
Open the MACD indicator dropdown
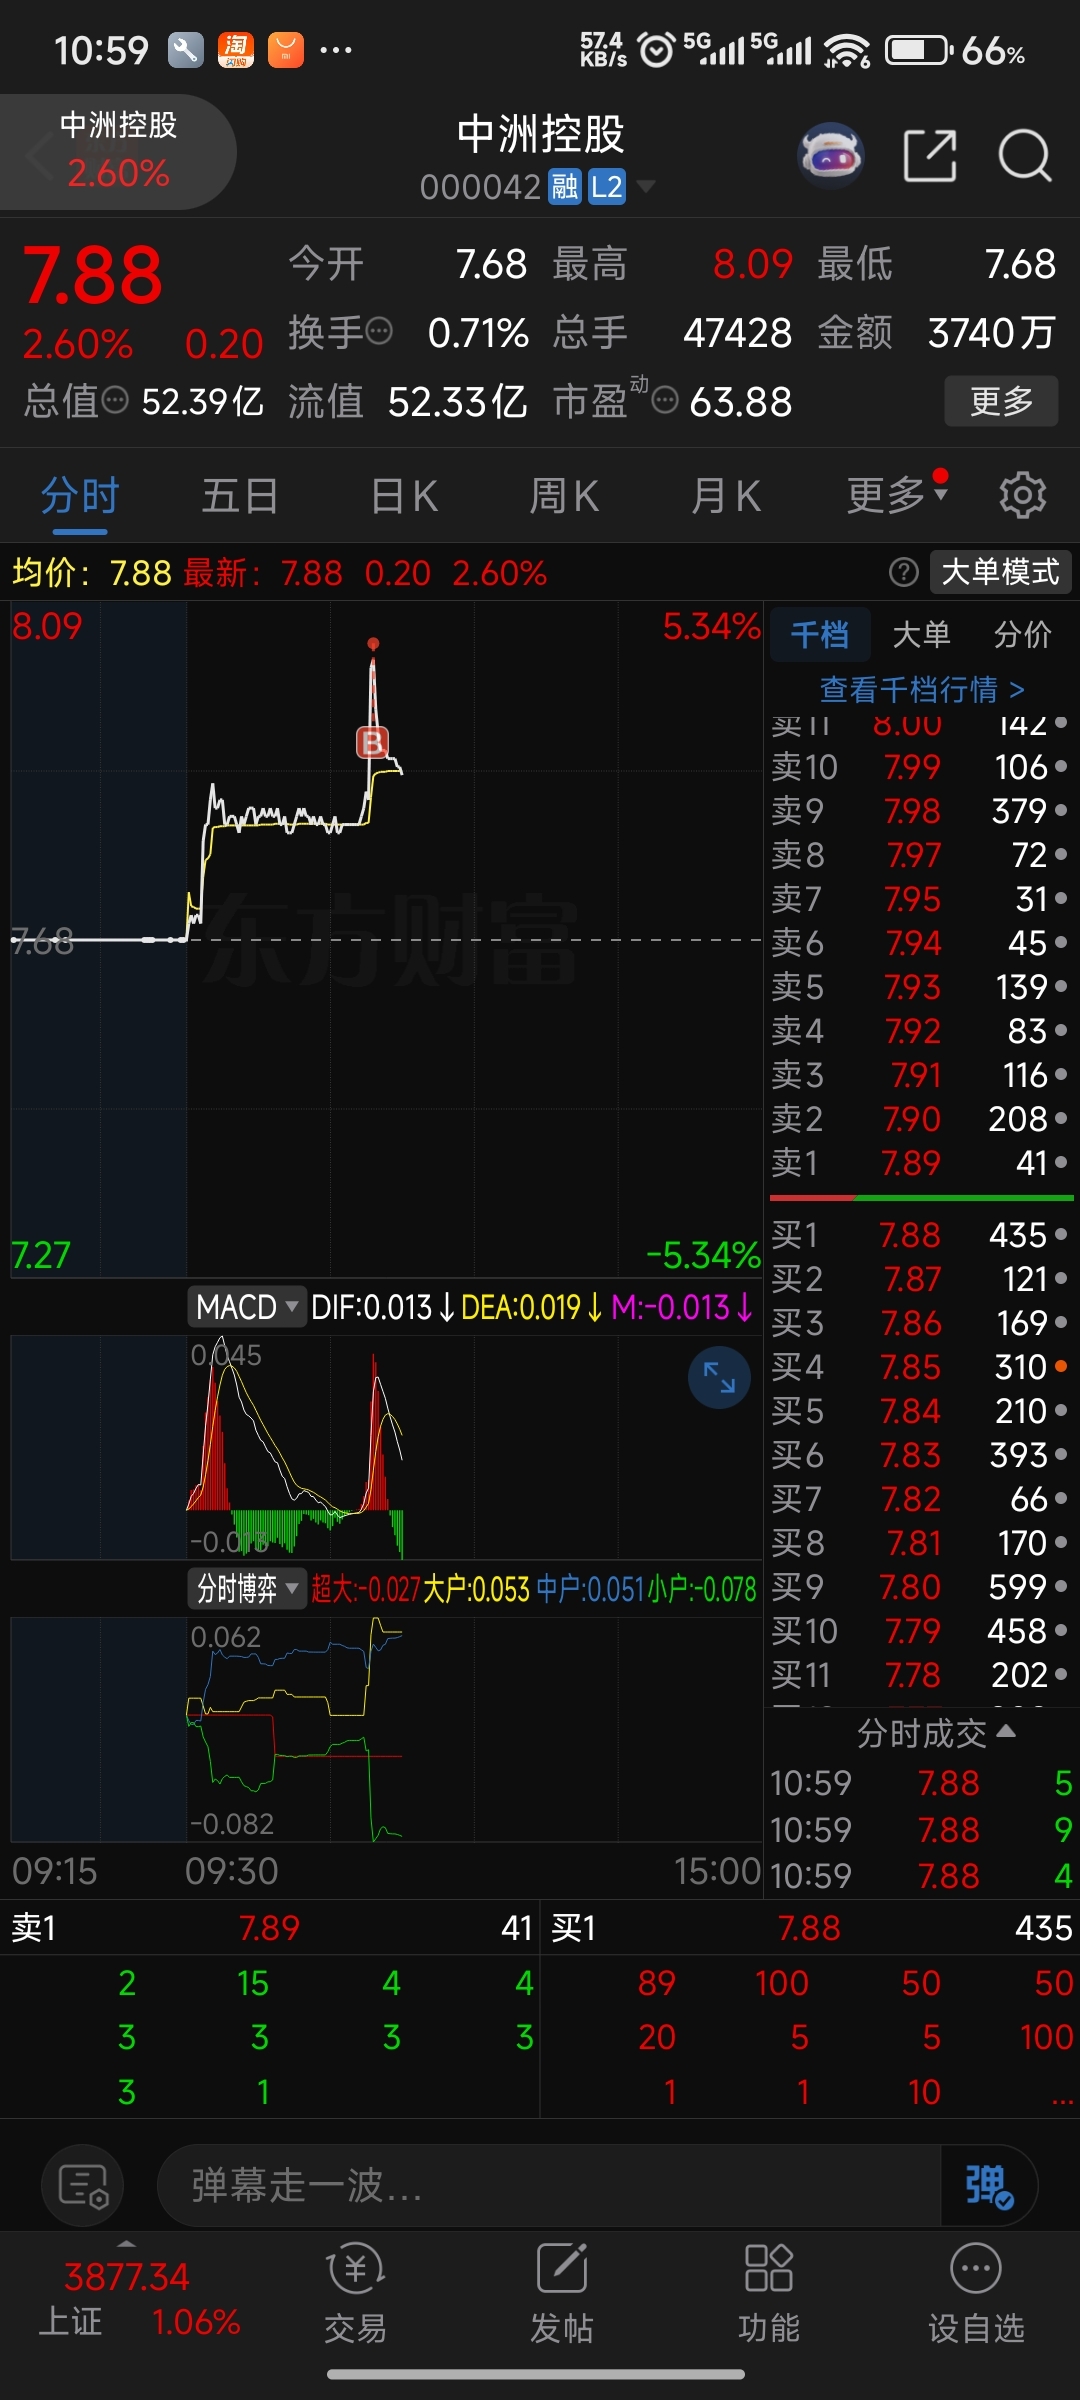(x=247, y=1307)
